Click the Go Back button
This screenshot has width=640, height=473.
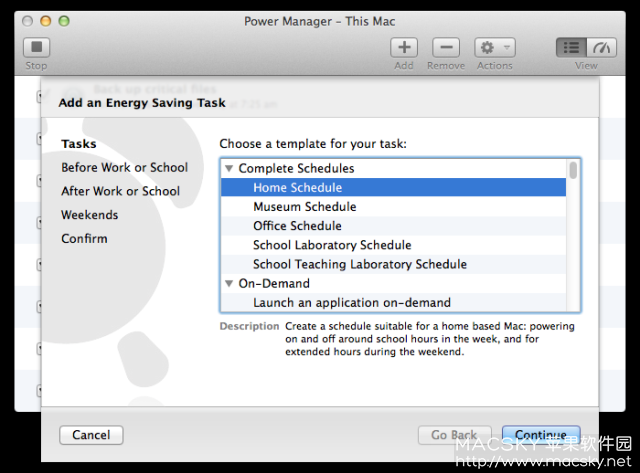pos(454,435)
